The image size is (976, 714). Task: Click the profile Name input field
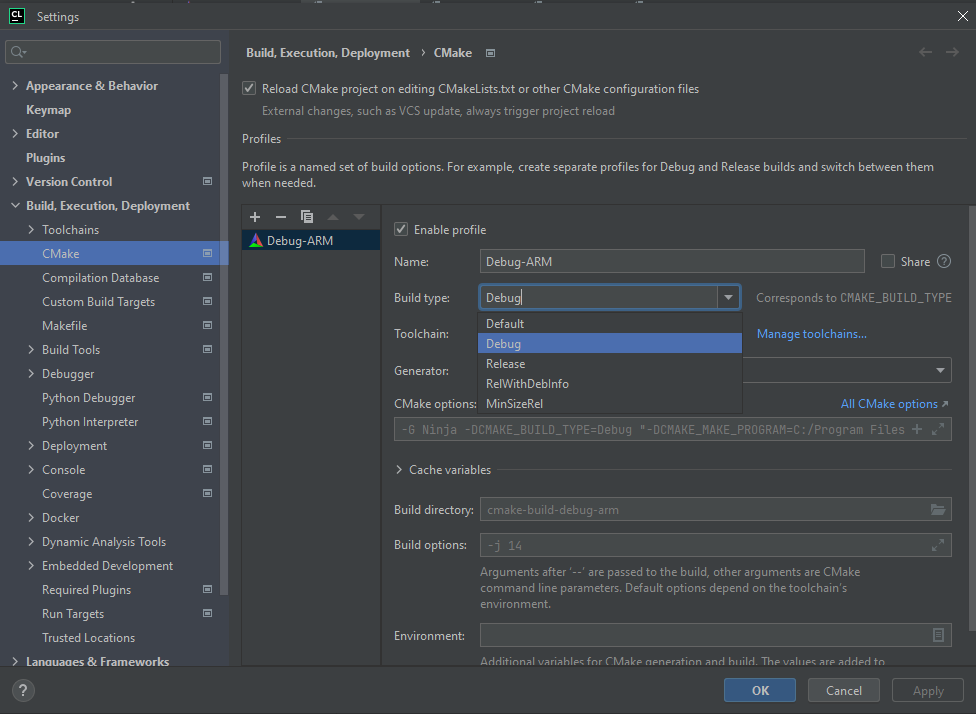coord(672,261)
